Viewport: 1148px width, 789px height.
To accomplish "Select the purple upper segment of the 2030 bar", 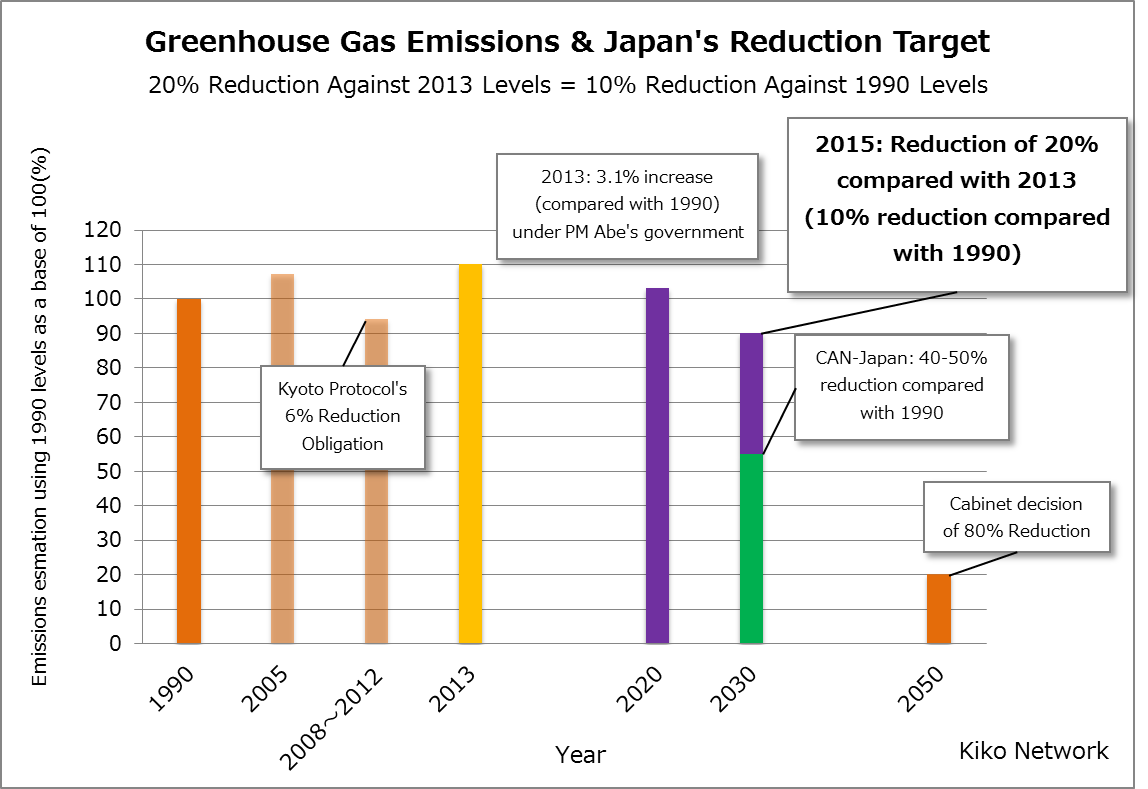I will click(751, 394).
